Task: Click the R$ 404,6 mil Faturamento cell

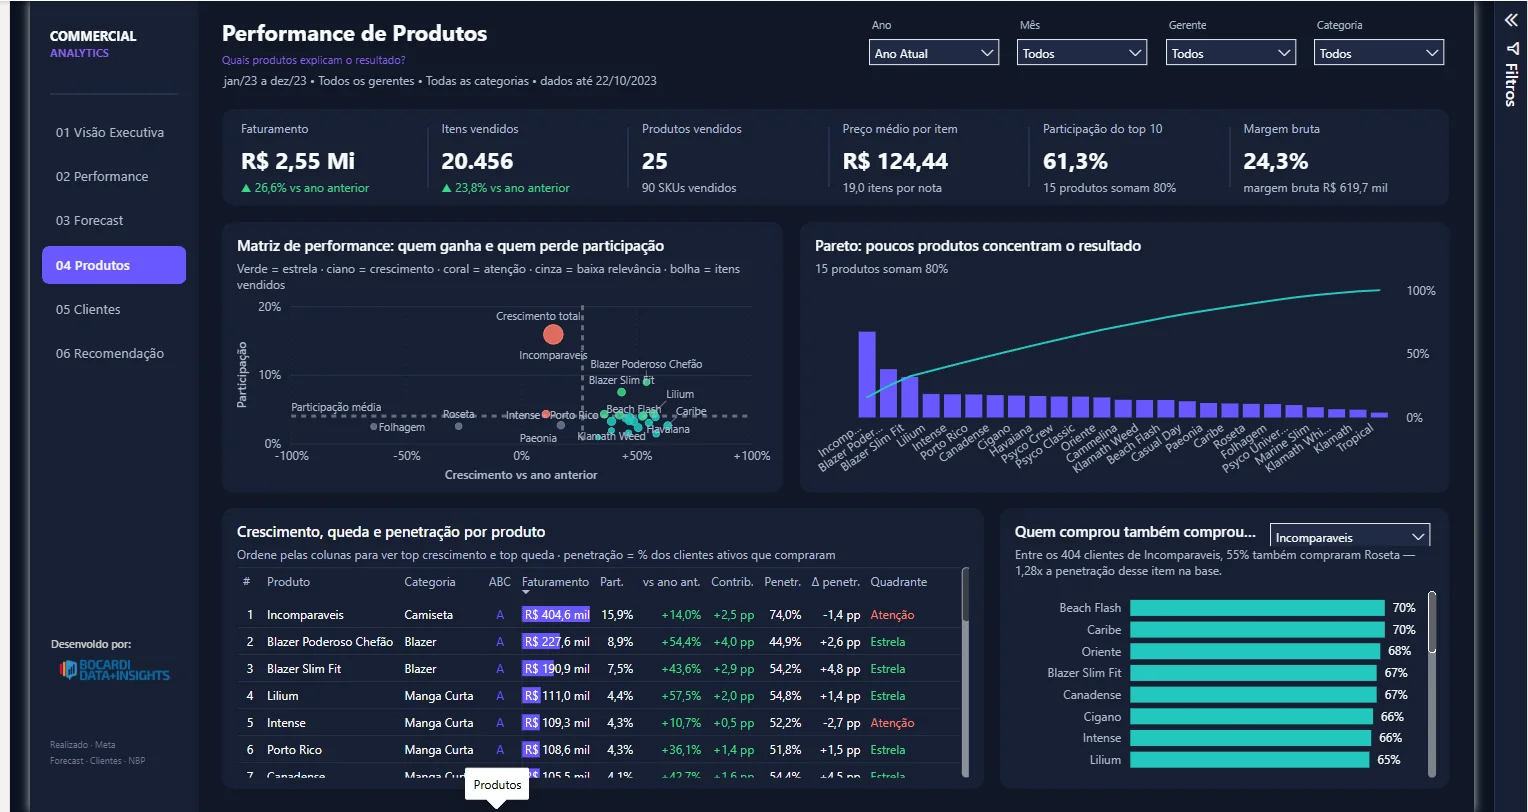Action: point(556,614)
